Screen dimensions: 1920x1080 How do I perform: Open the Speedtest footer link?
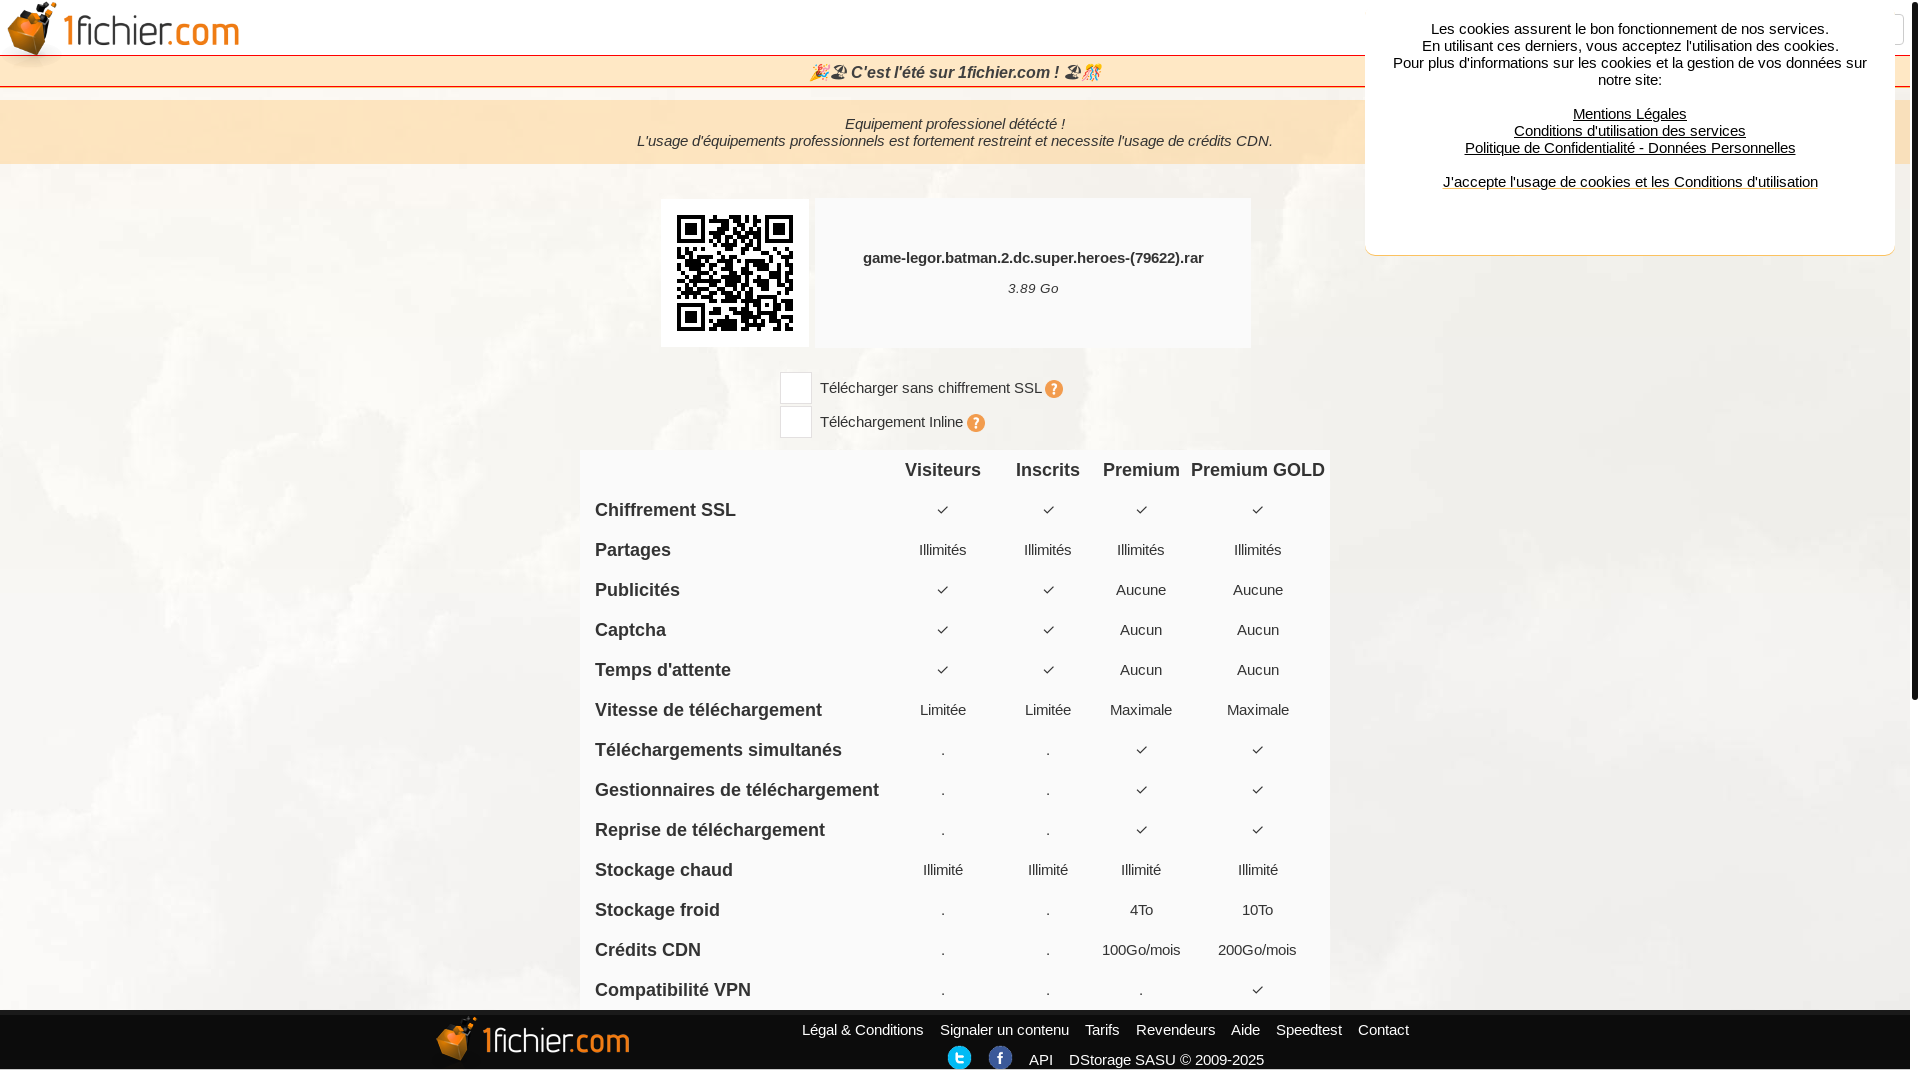(1308, 1030)
